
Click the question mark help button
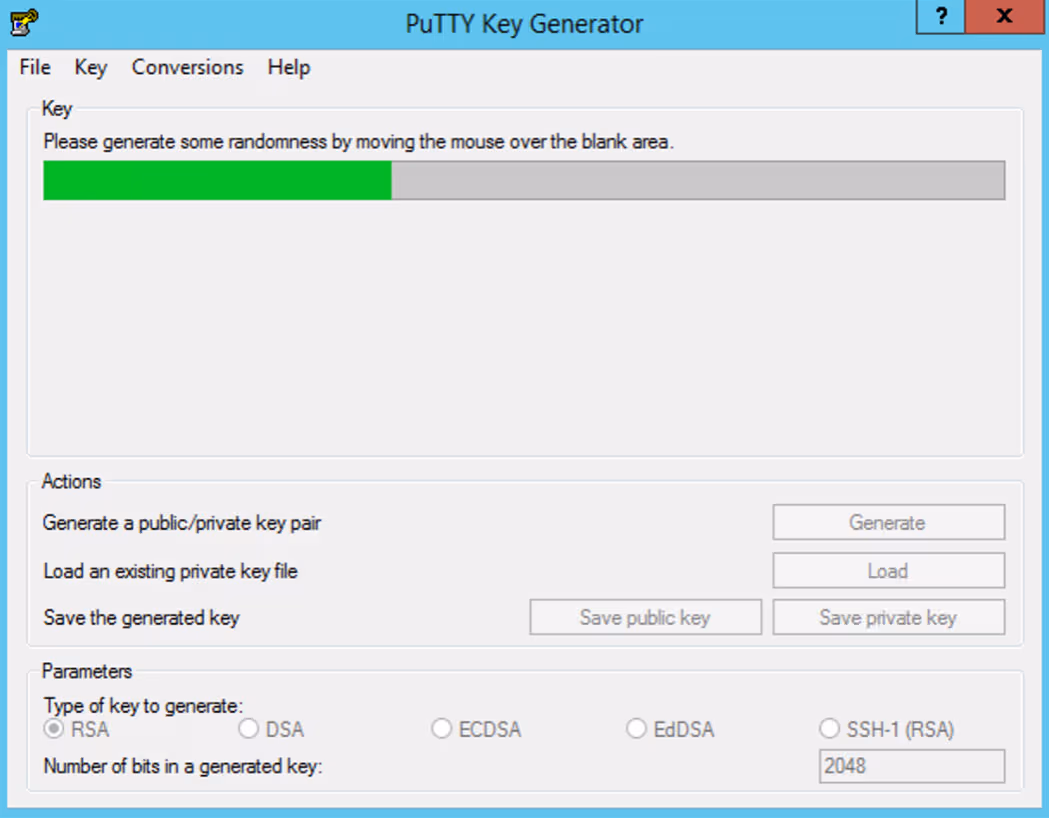[x=941, y=16]
